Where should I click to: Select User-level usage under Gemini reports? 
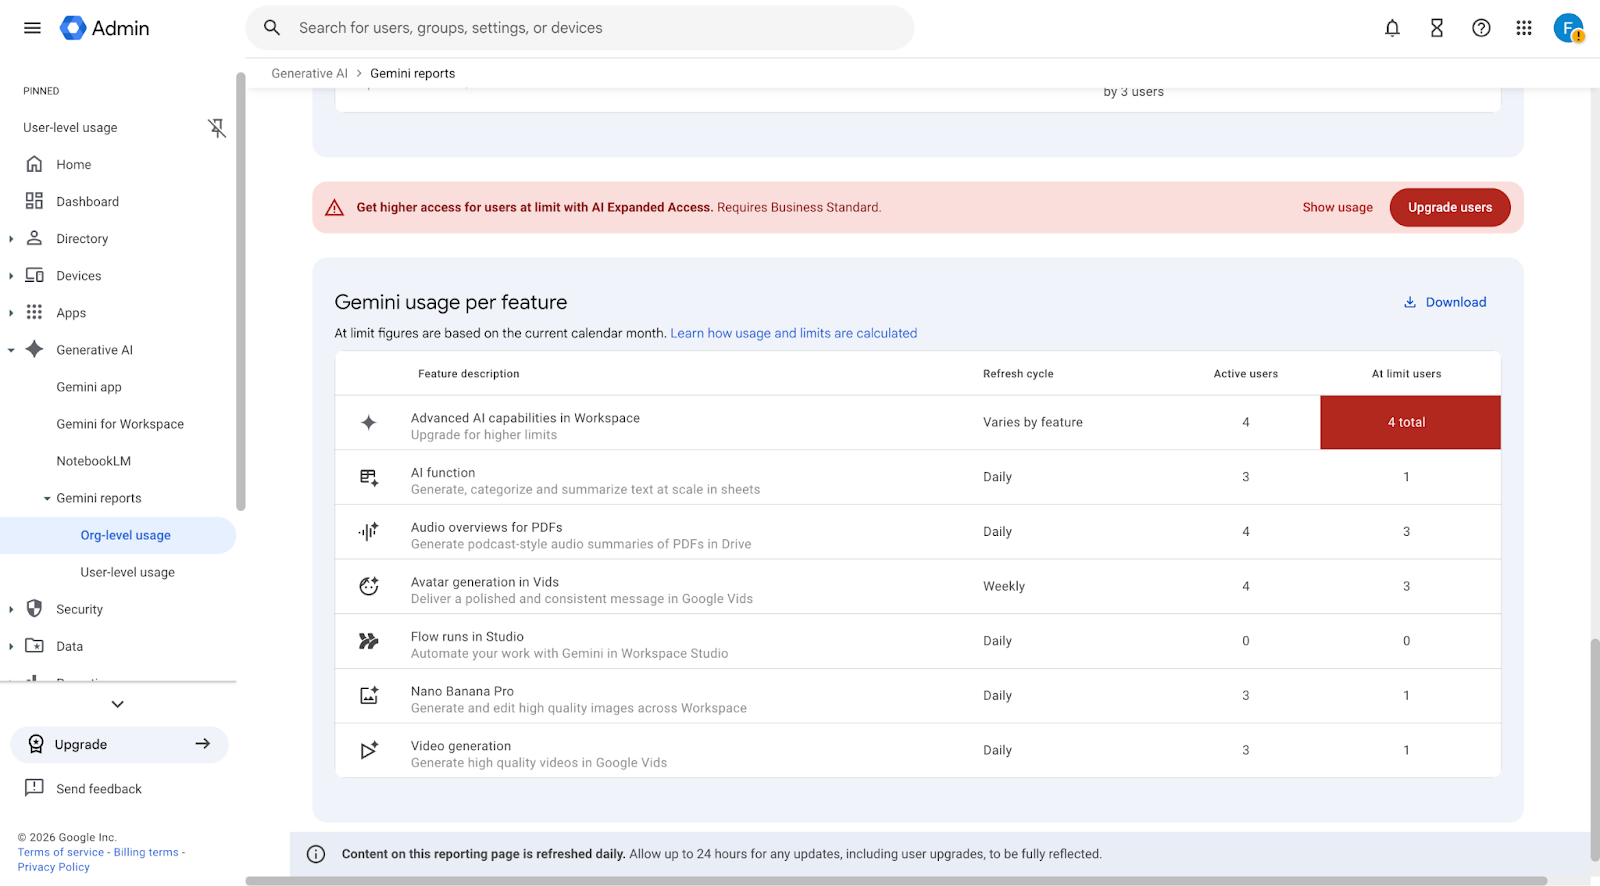[127, 572]
